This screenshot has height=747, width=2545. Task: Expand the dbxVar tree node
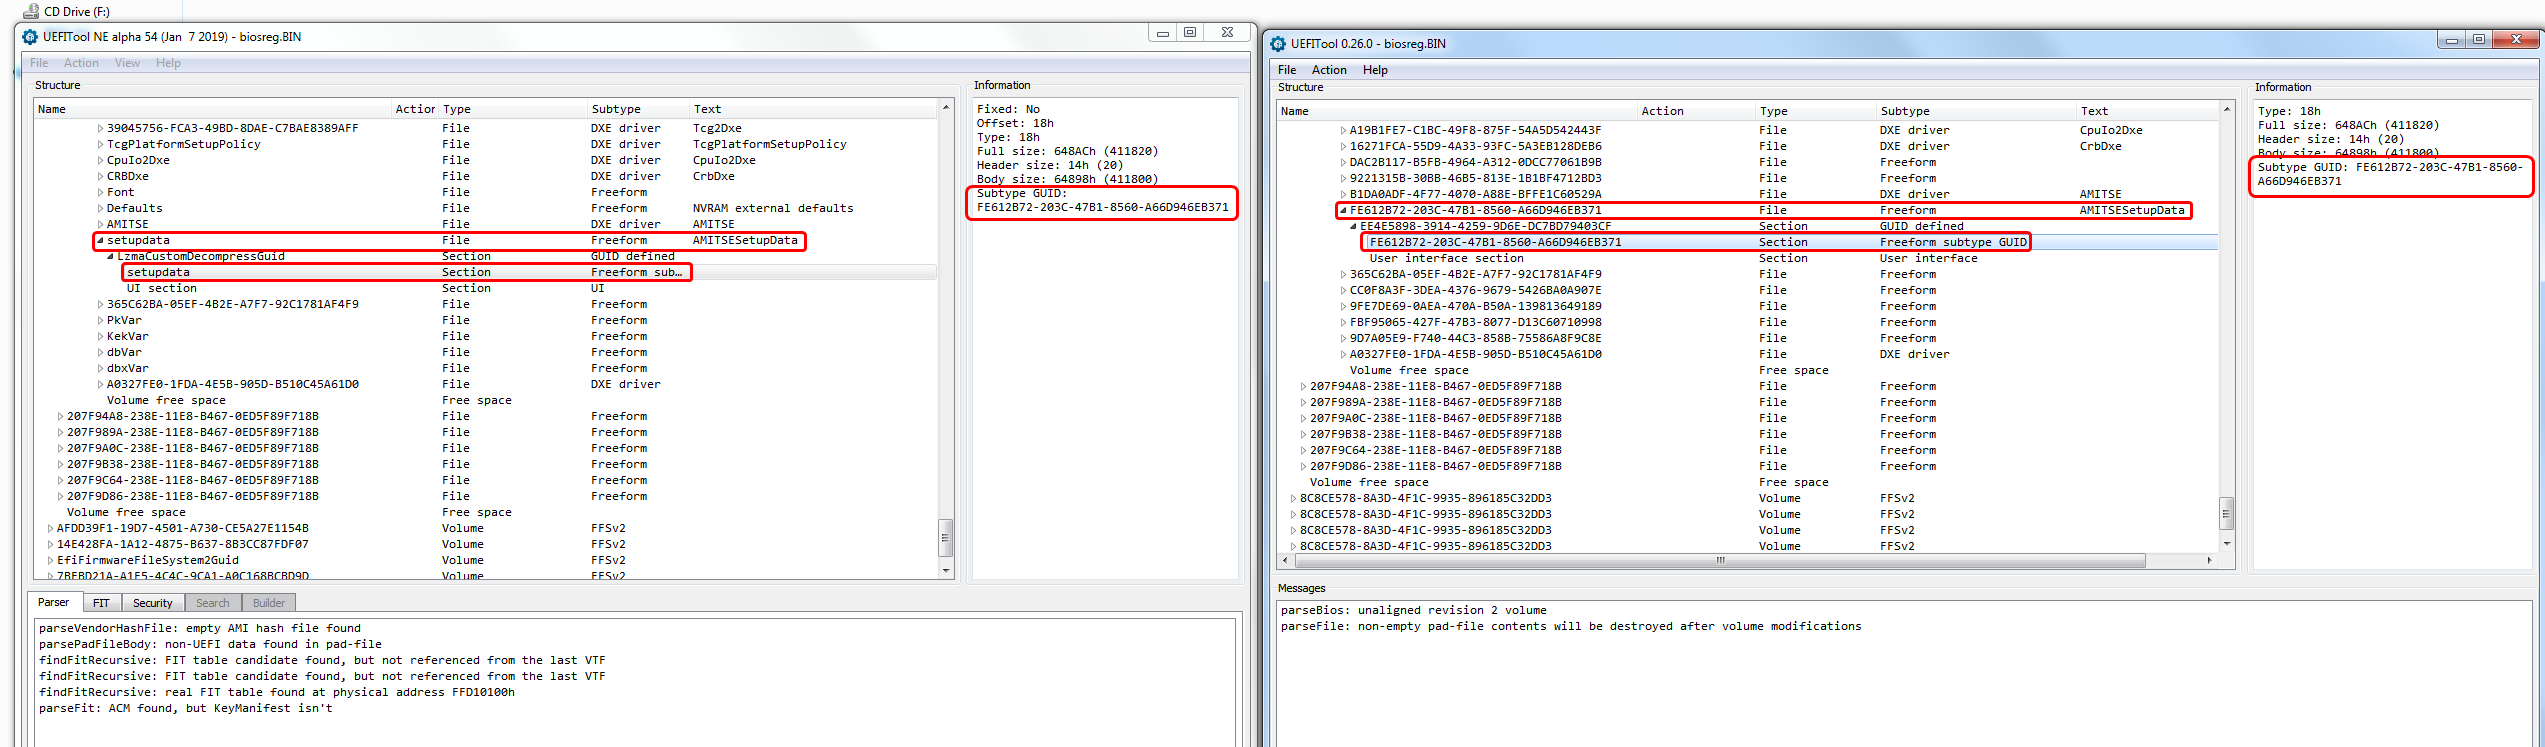pos(100,369)
